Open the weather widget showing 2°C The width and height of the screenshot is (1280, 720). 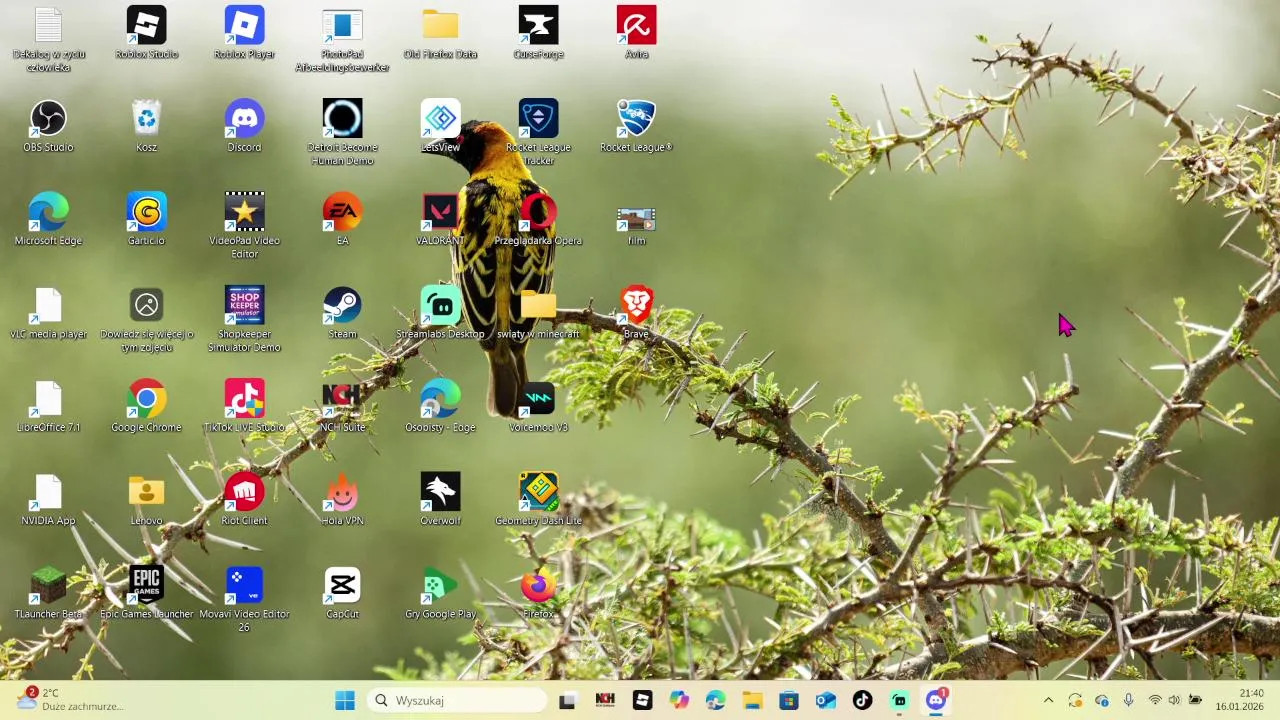point(70,700)
